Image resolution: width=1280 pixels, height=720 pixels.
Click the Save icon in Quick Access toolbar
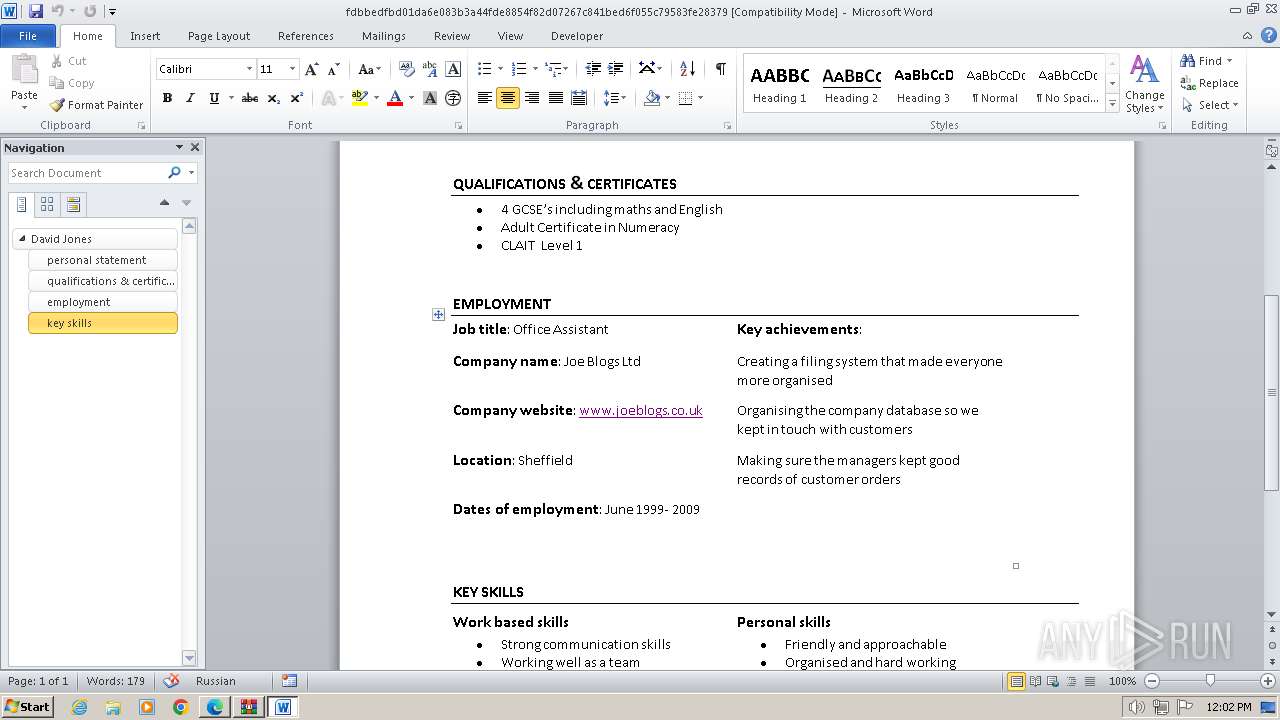(x=36, y=11)
